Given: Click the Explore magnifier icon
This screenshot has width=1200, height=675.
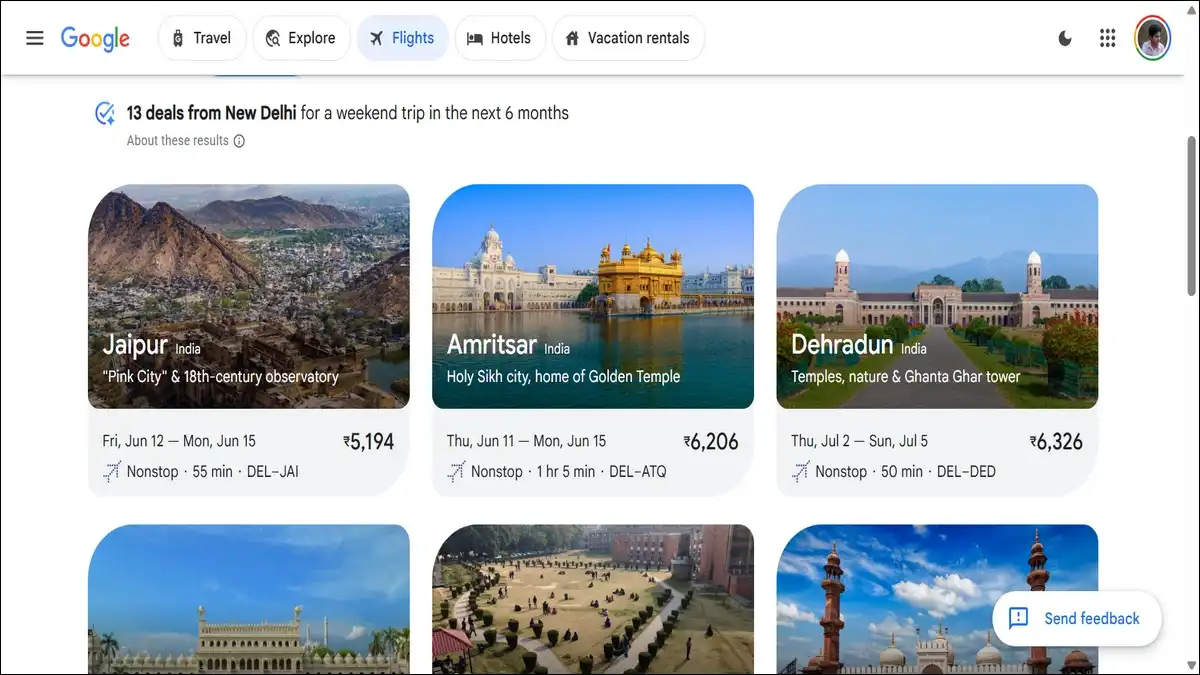Looking at the screenshot, I should (273, 38).
